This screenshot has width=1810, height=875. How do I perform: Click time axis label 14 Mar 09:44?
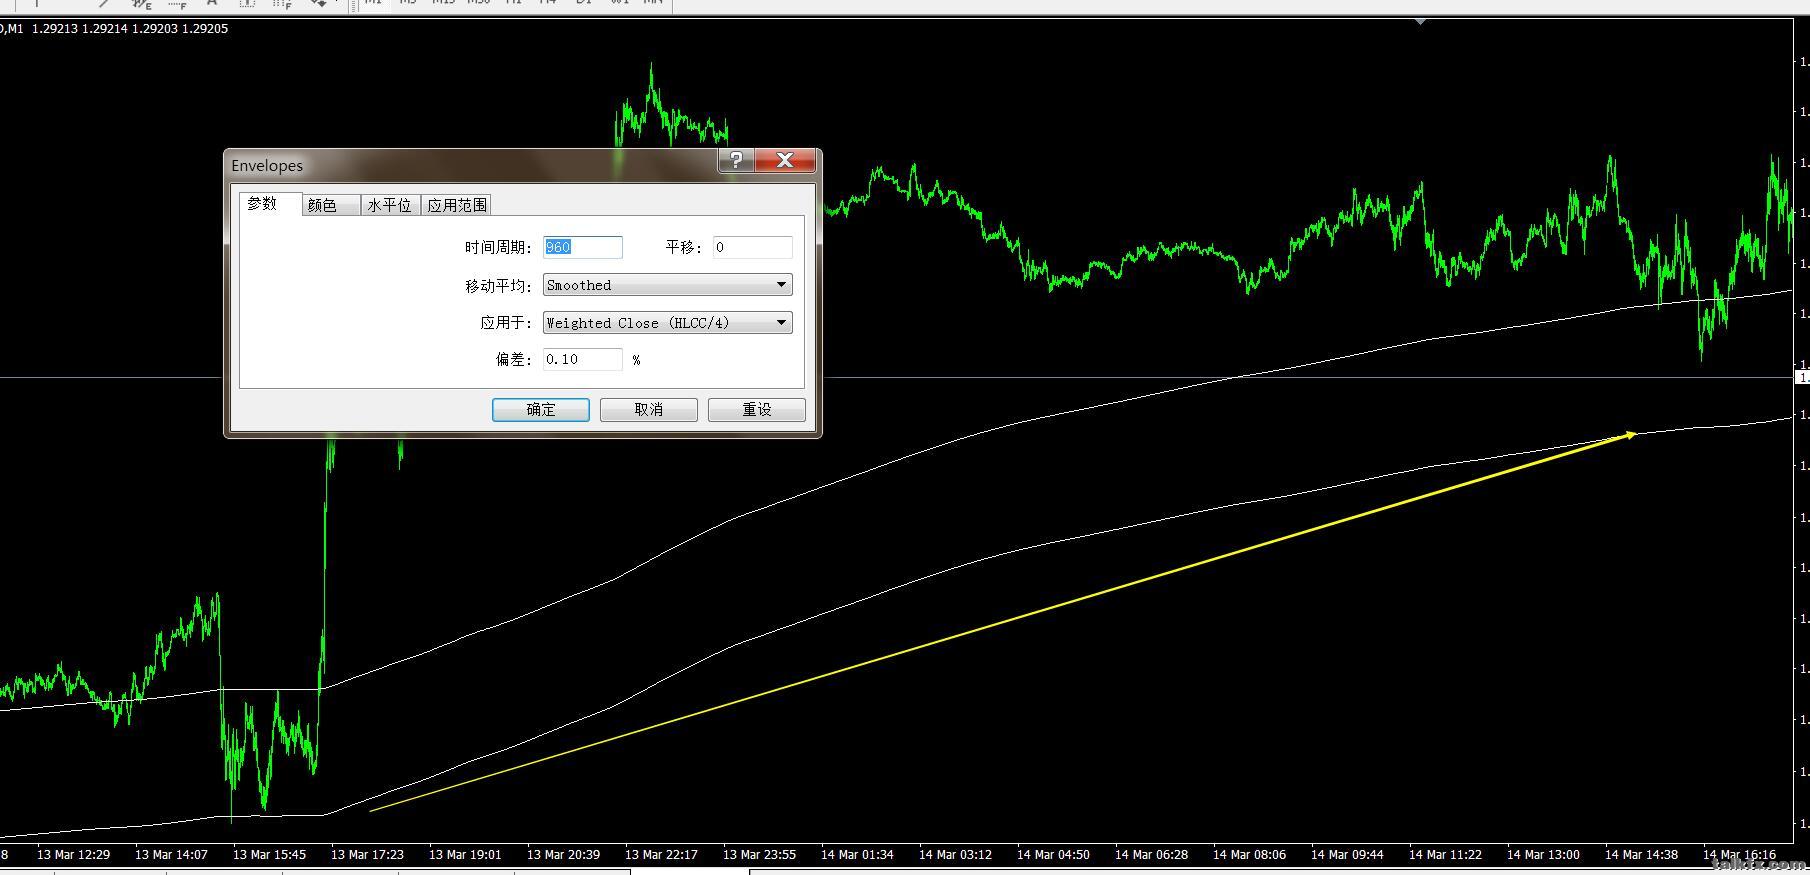pyautogui.click(x=1347, y=855)
